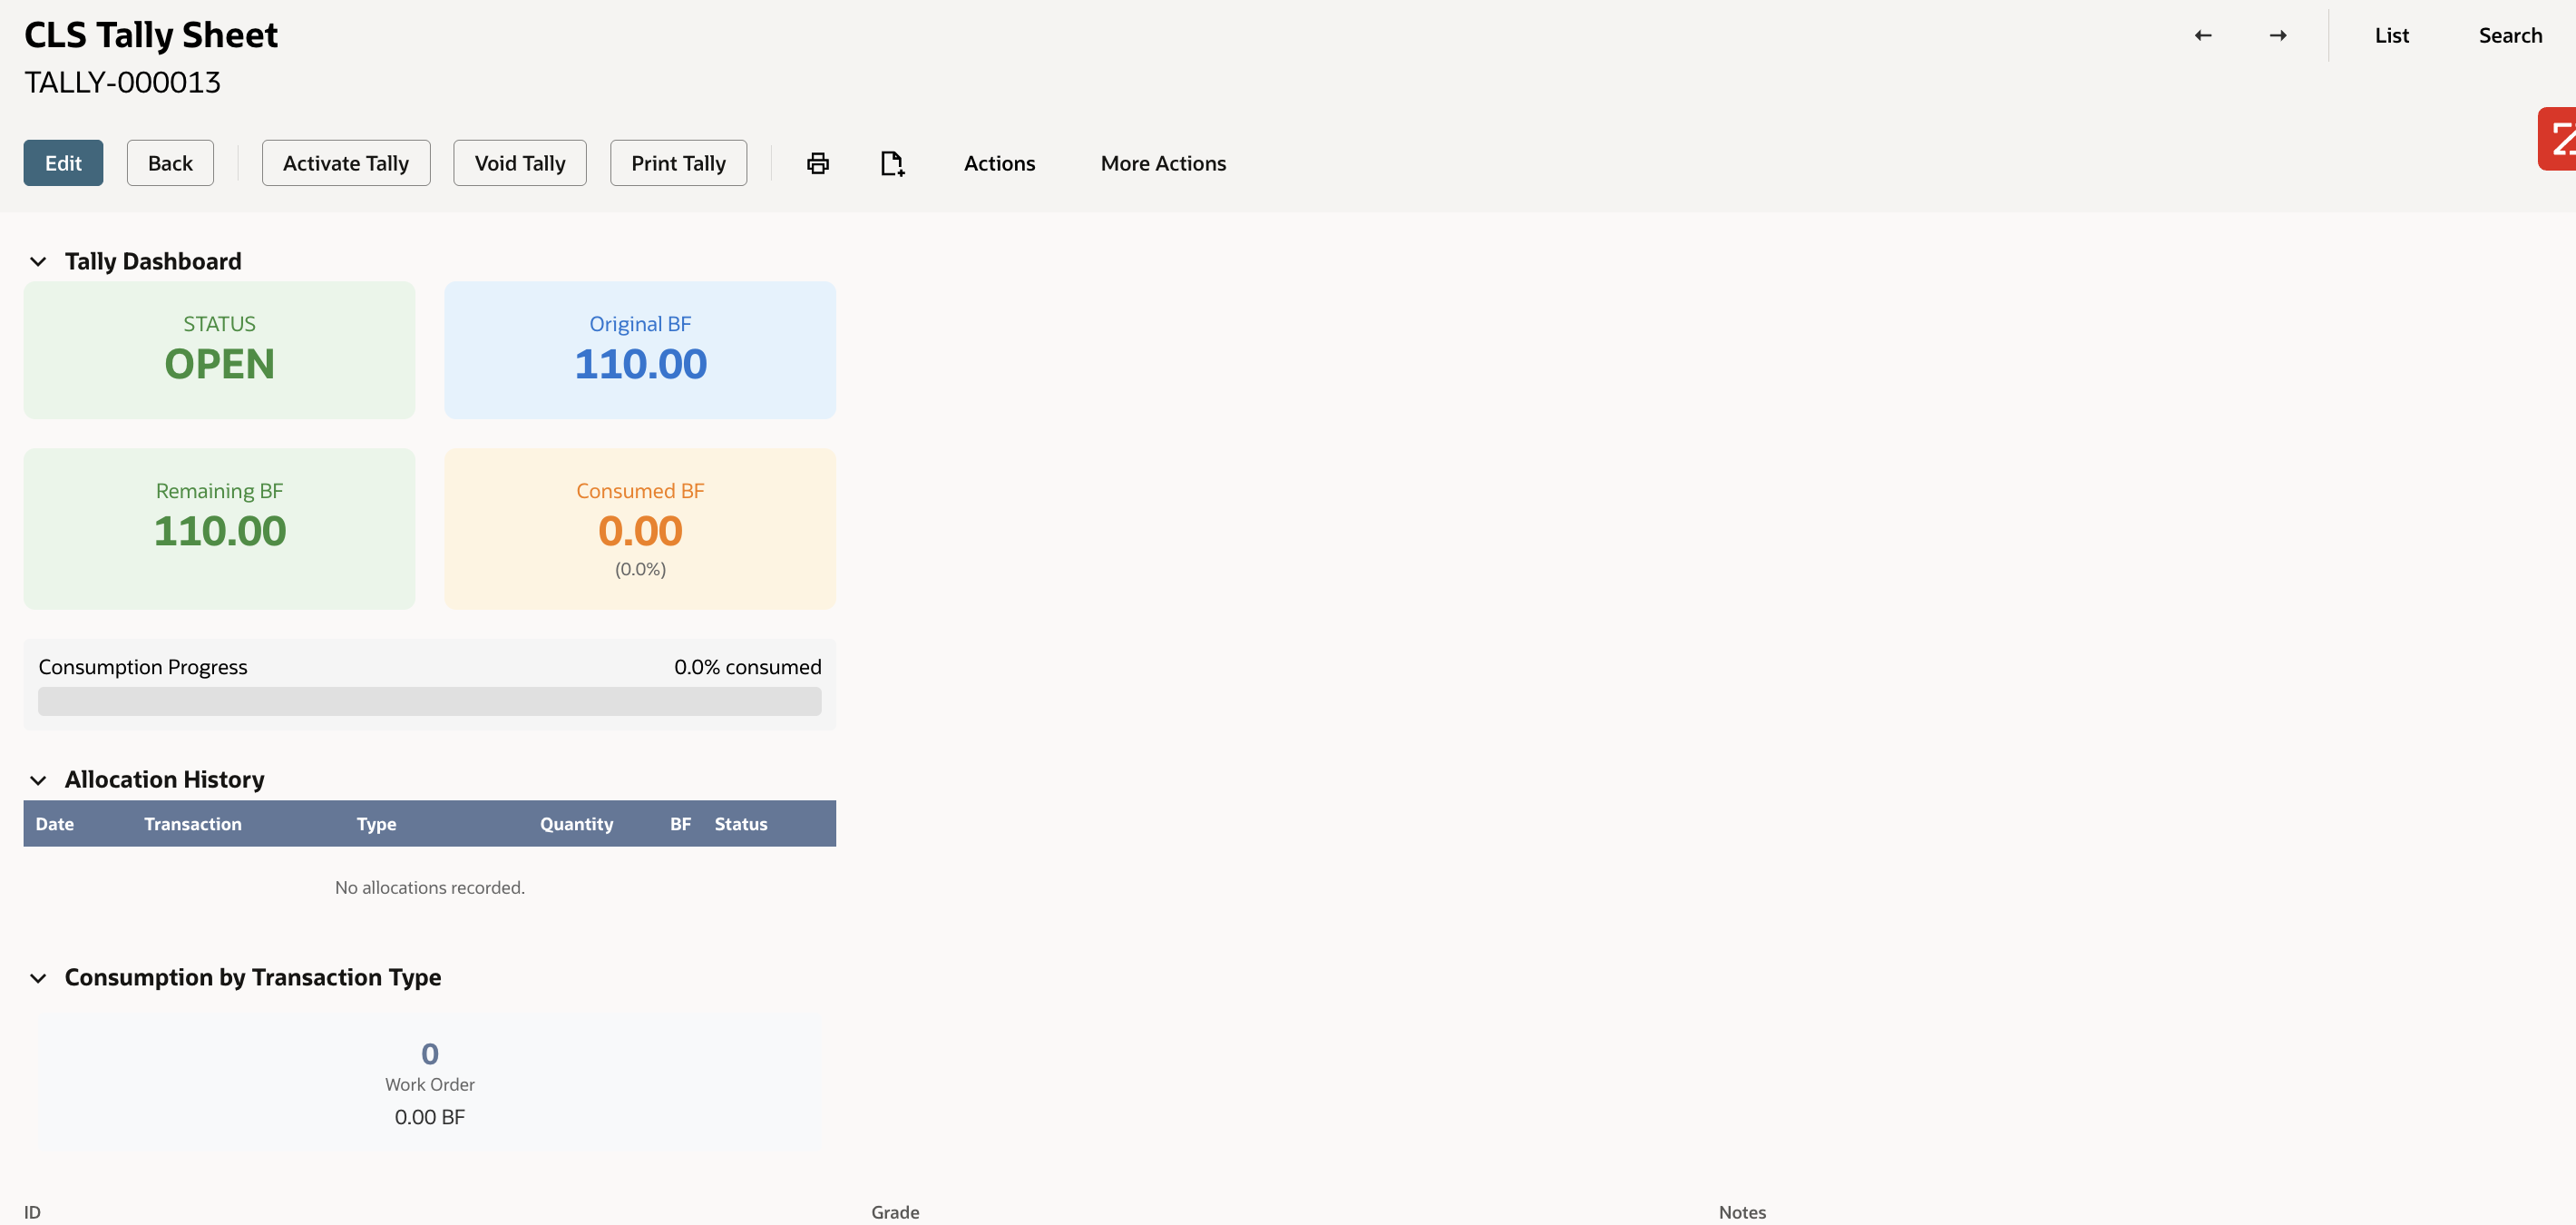Screen dimensions: 2576x1225
Task: Click the Edit button
Action: coord(63,162)
